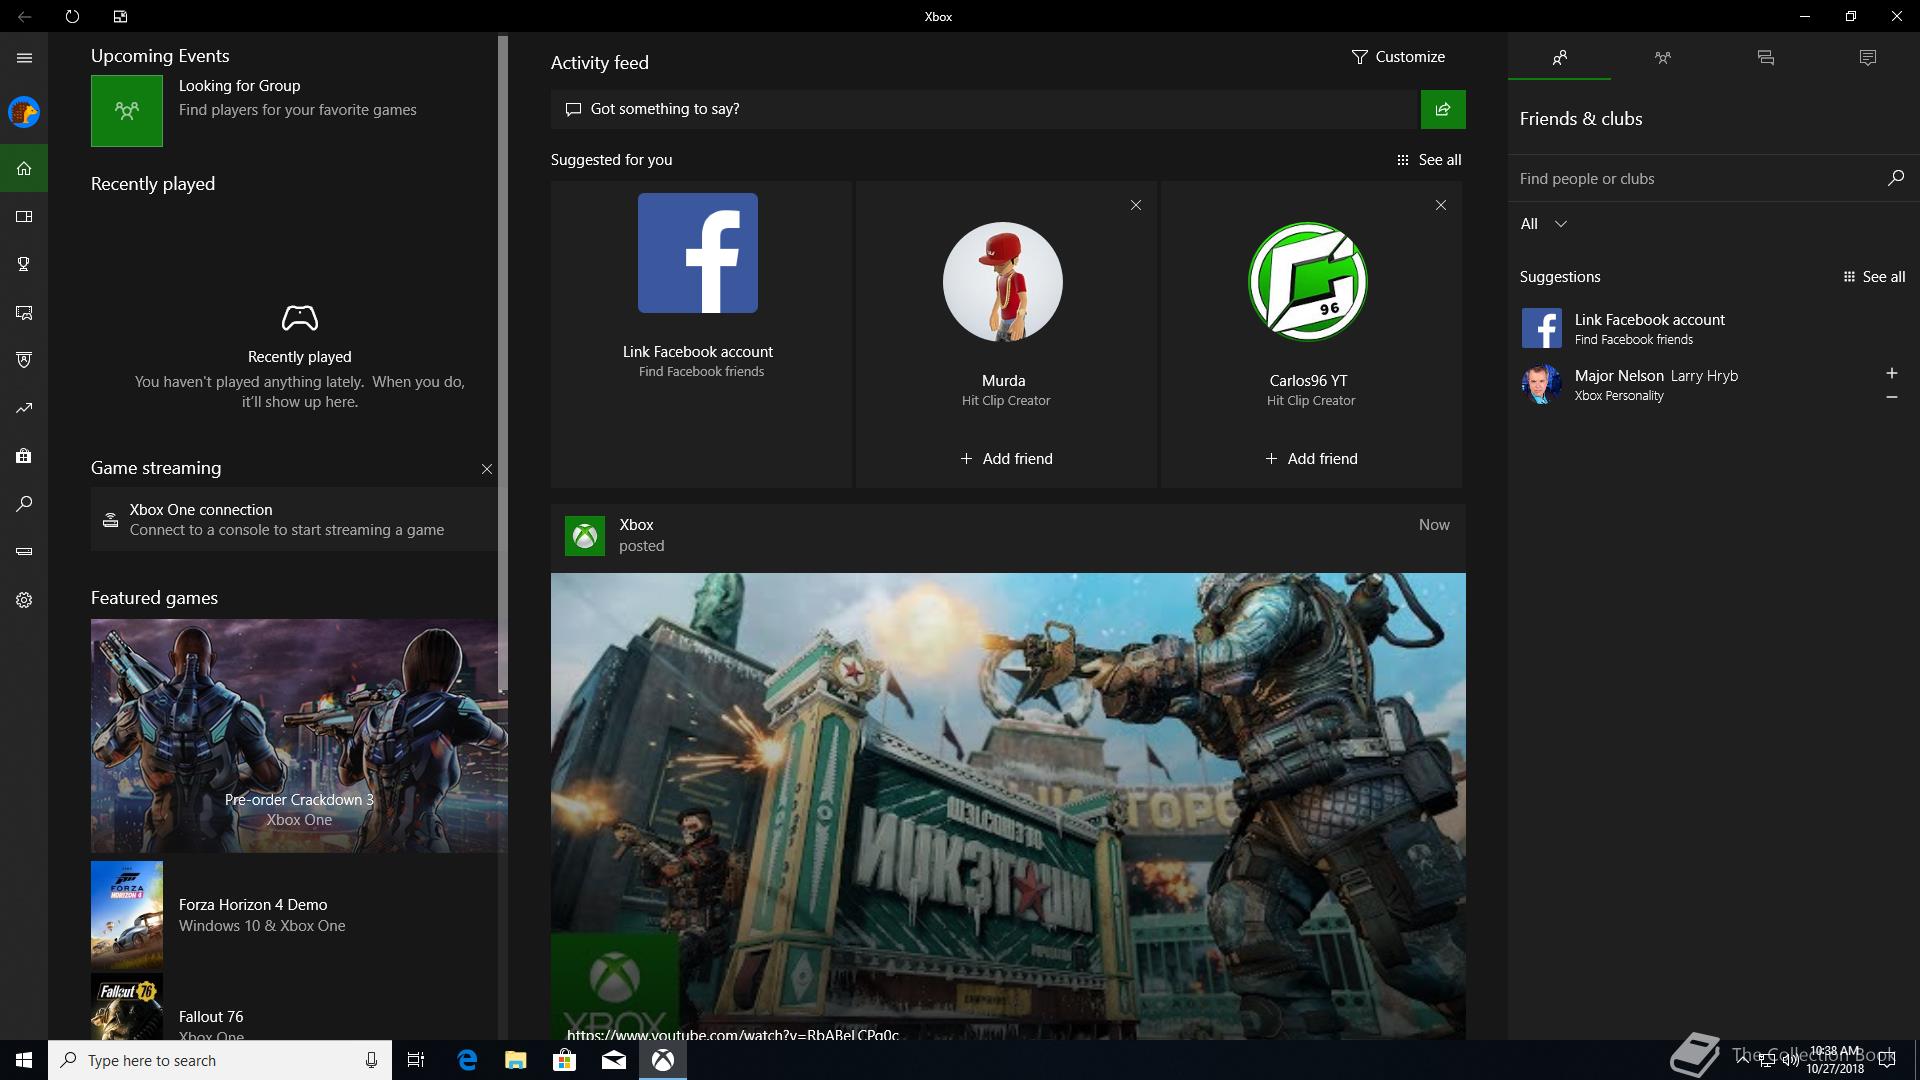Add Murda as friend
Image resolution: width=1920 pixels, height=1080 pixels.
(1006, 459)
